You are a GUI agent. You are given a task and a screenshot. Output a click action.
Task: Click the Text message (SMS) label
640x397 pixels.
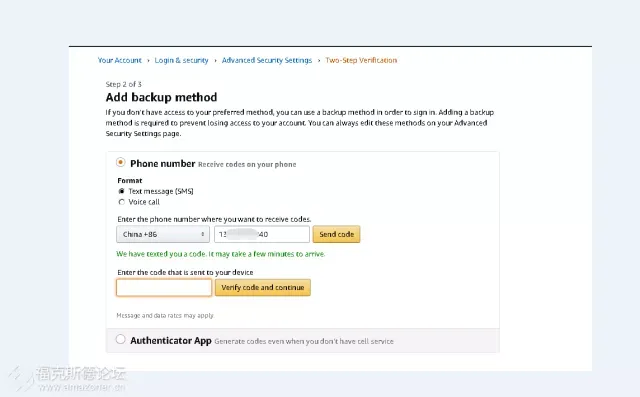161,191
